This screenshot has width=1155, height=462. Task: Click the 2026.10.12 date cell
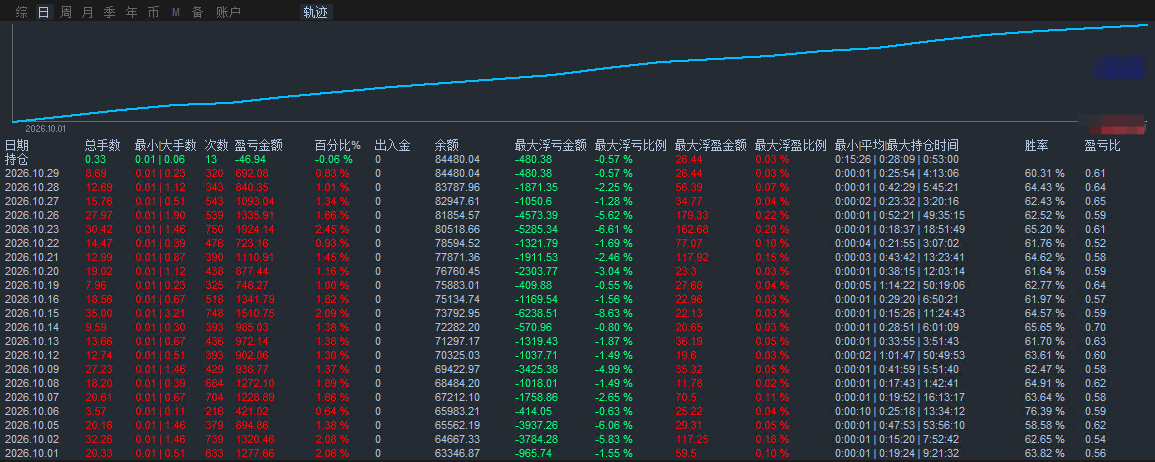(32, 355)
